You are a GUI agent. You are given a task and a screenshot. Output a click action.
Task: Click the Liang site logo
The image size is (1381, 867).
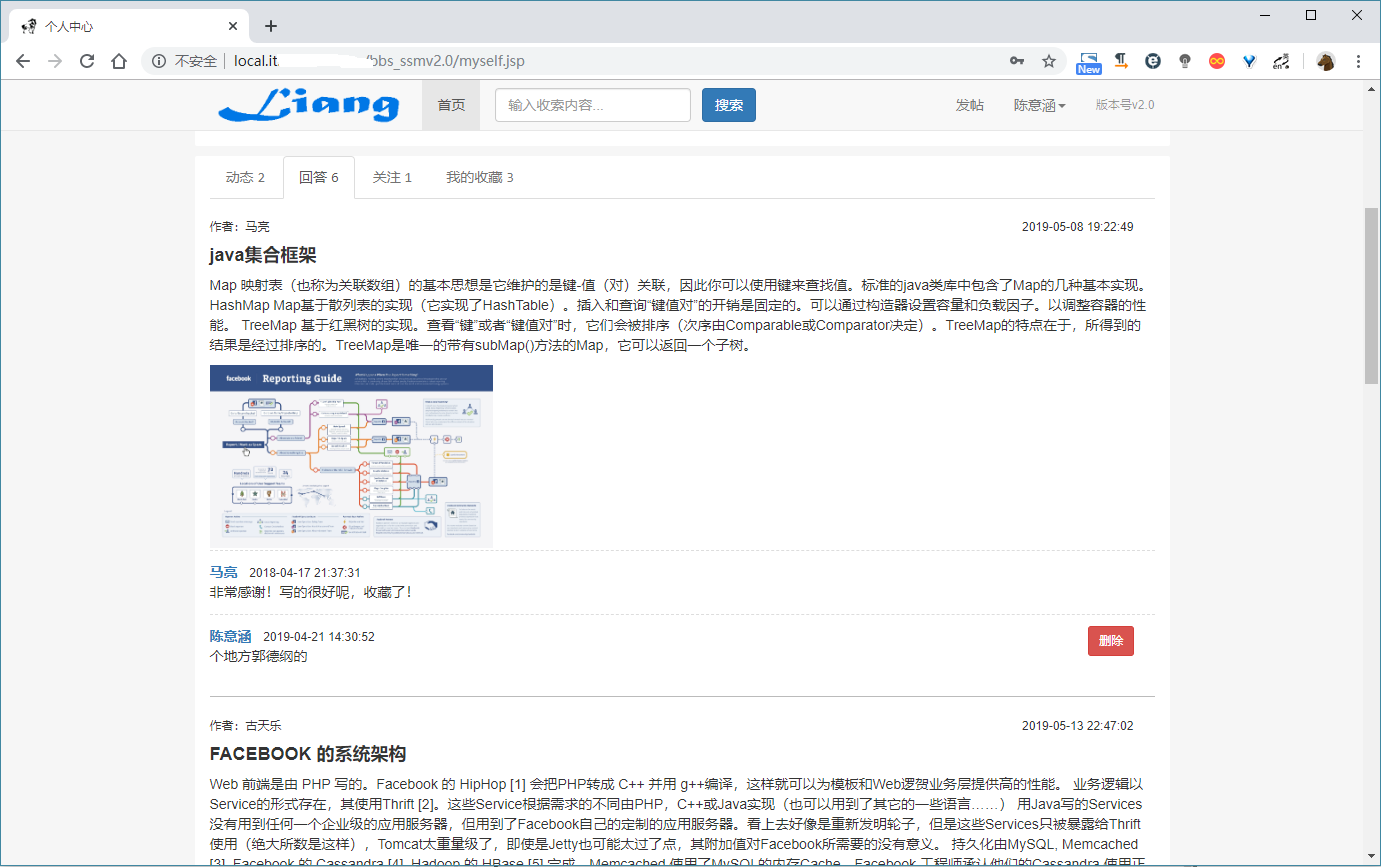click(309, 104)
